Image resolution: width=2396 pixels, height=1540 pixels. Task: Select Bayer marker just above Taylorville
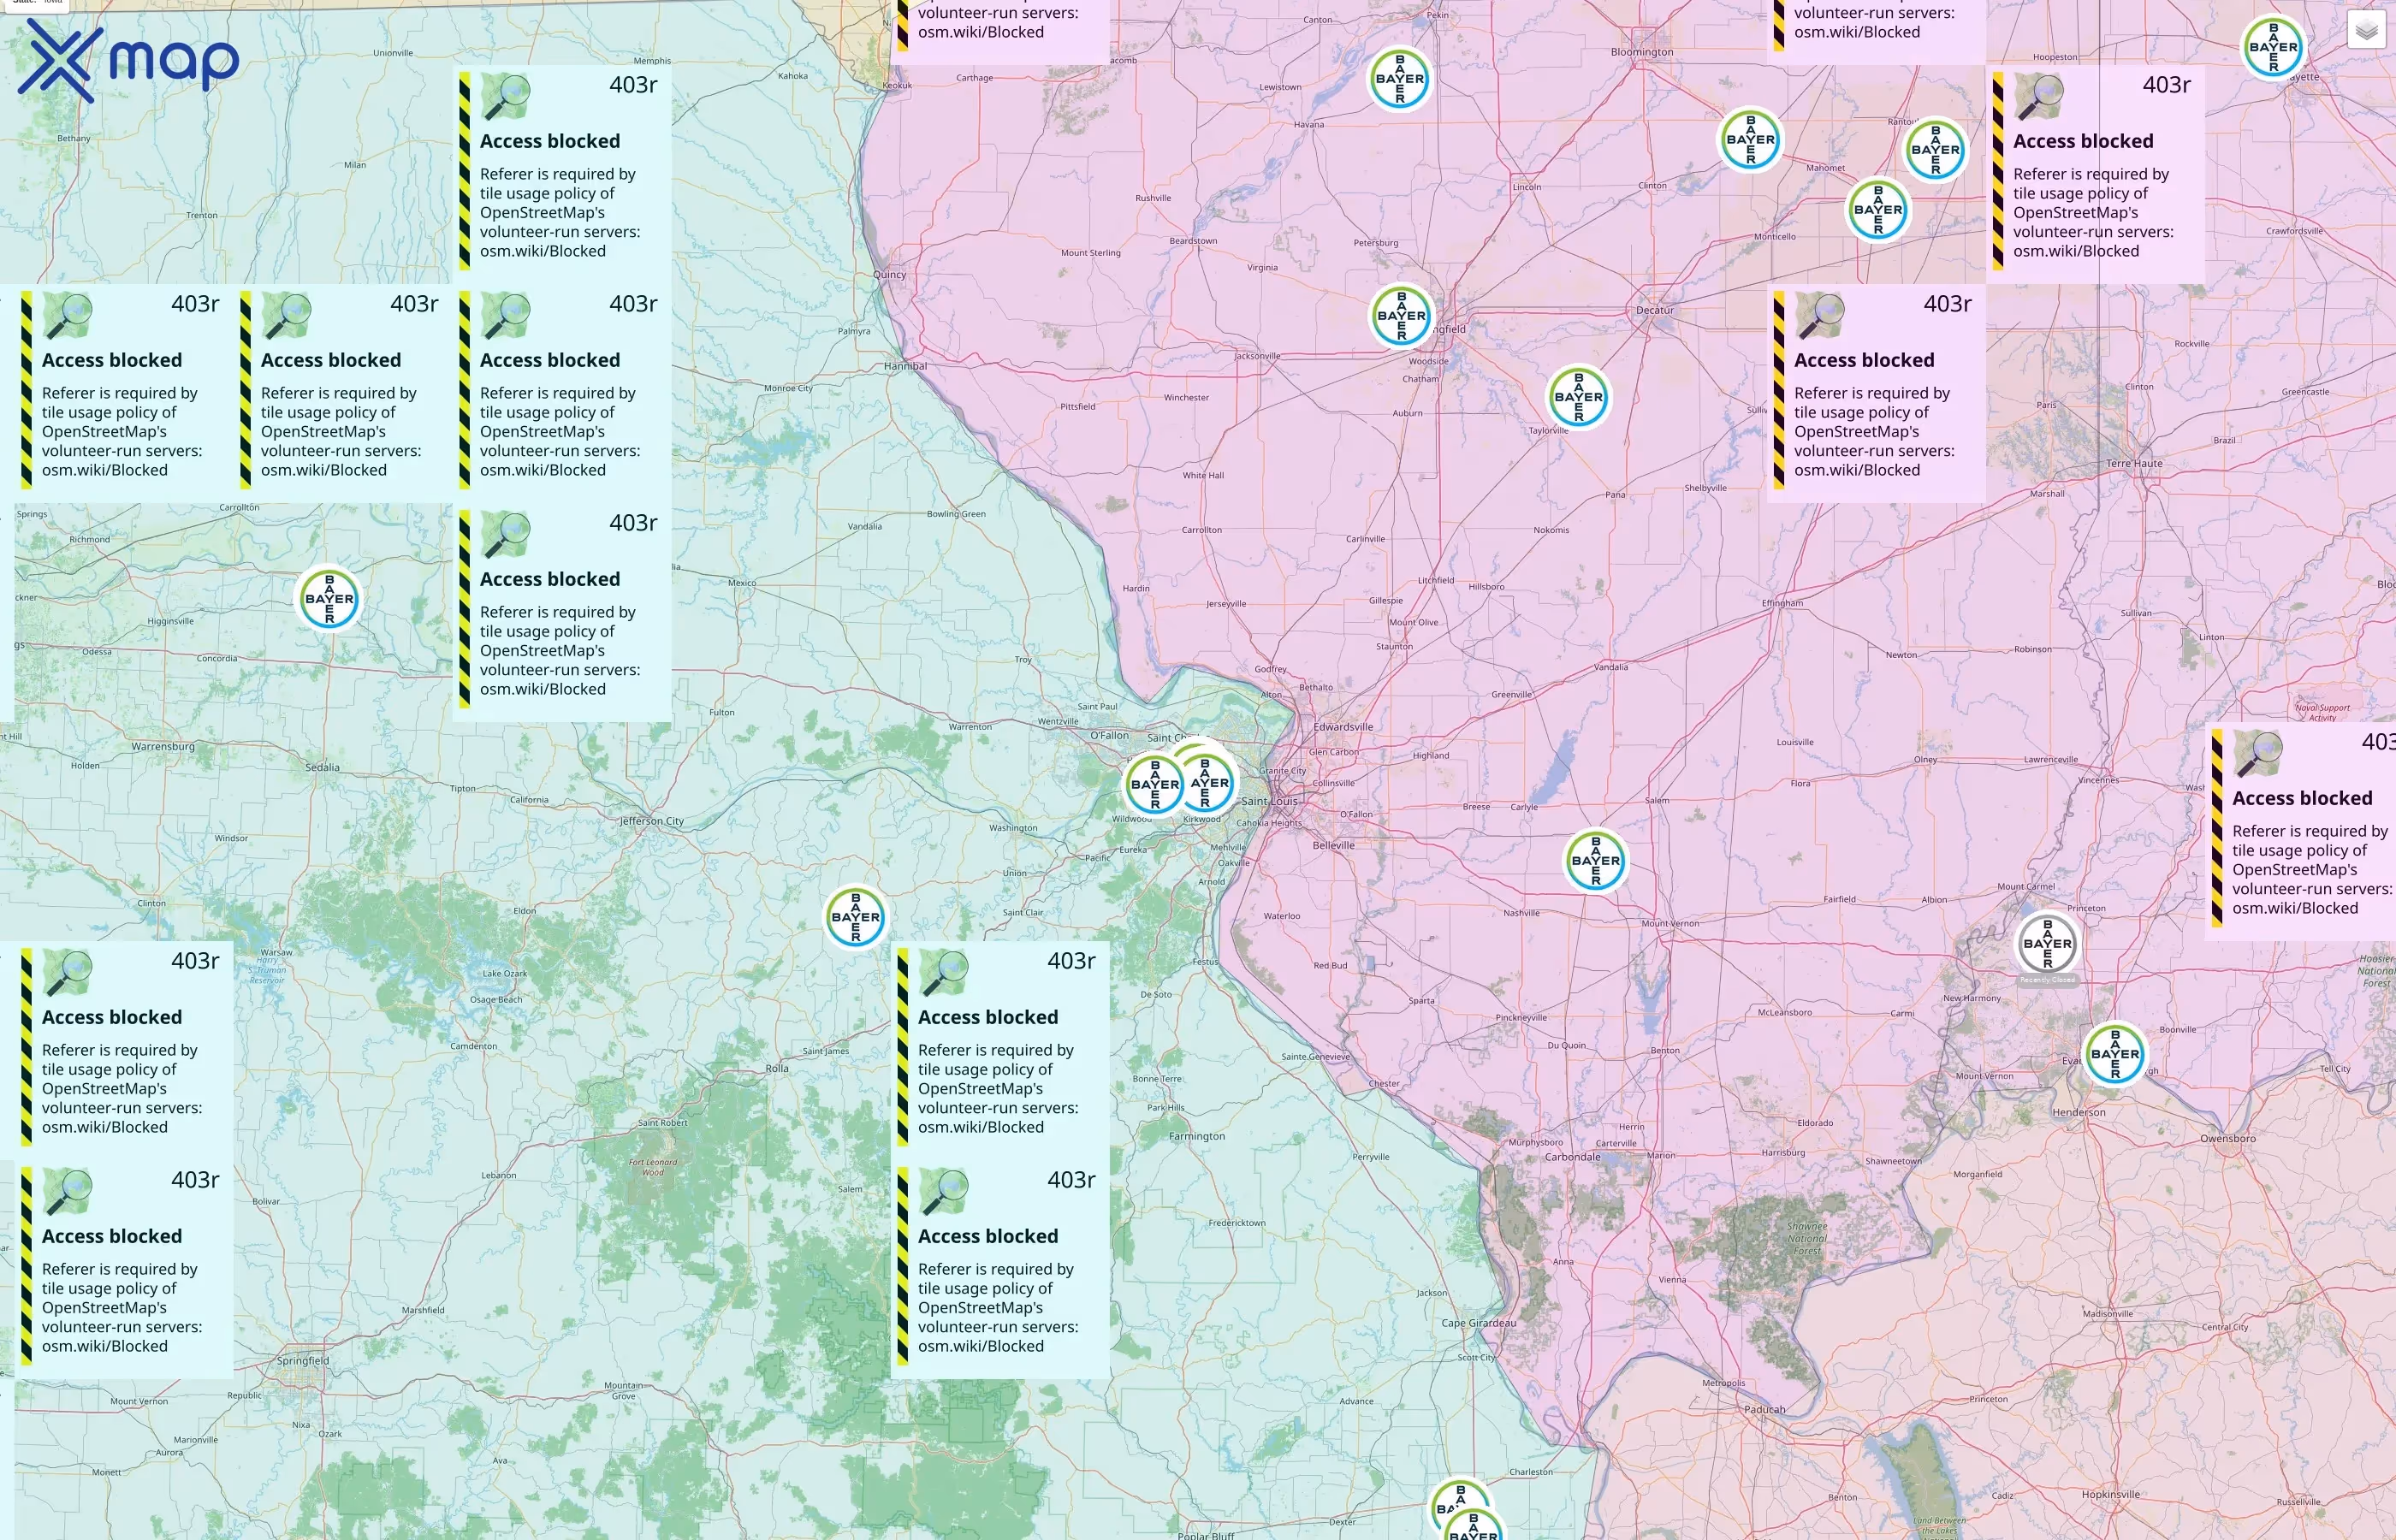(1578, 397)
